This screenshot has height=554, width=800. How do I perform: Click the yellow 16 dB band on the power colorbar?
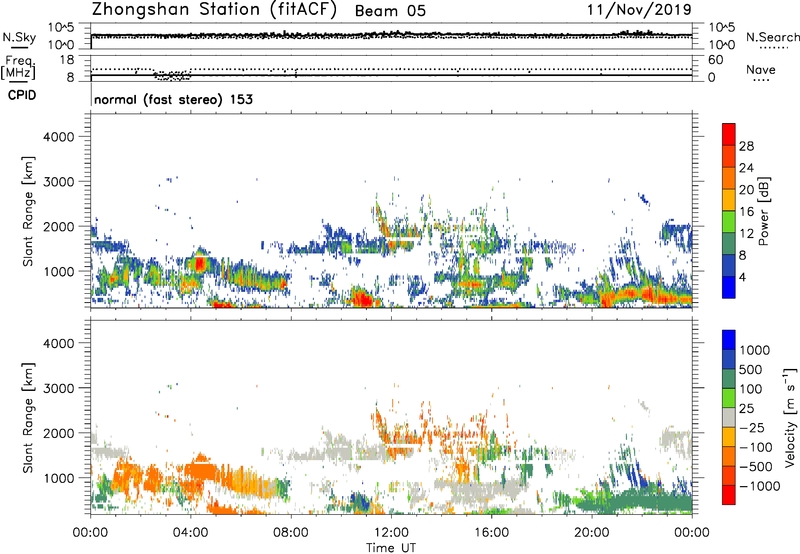click(729, 199)
